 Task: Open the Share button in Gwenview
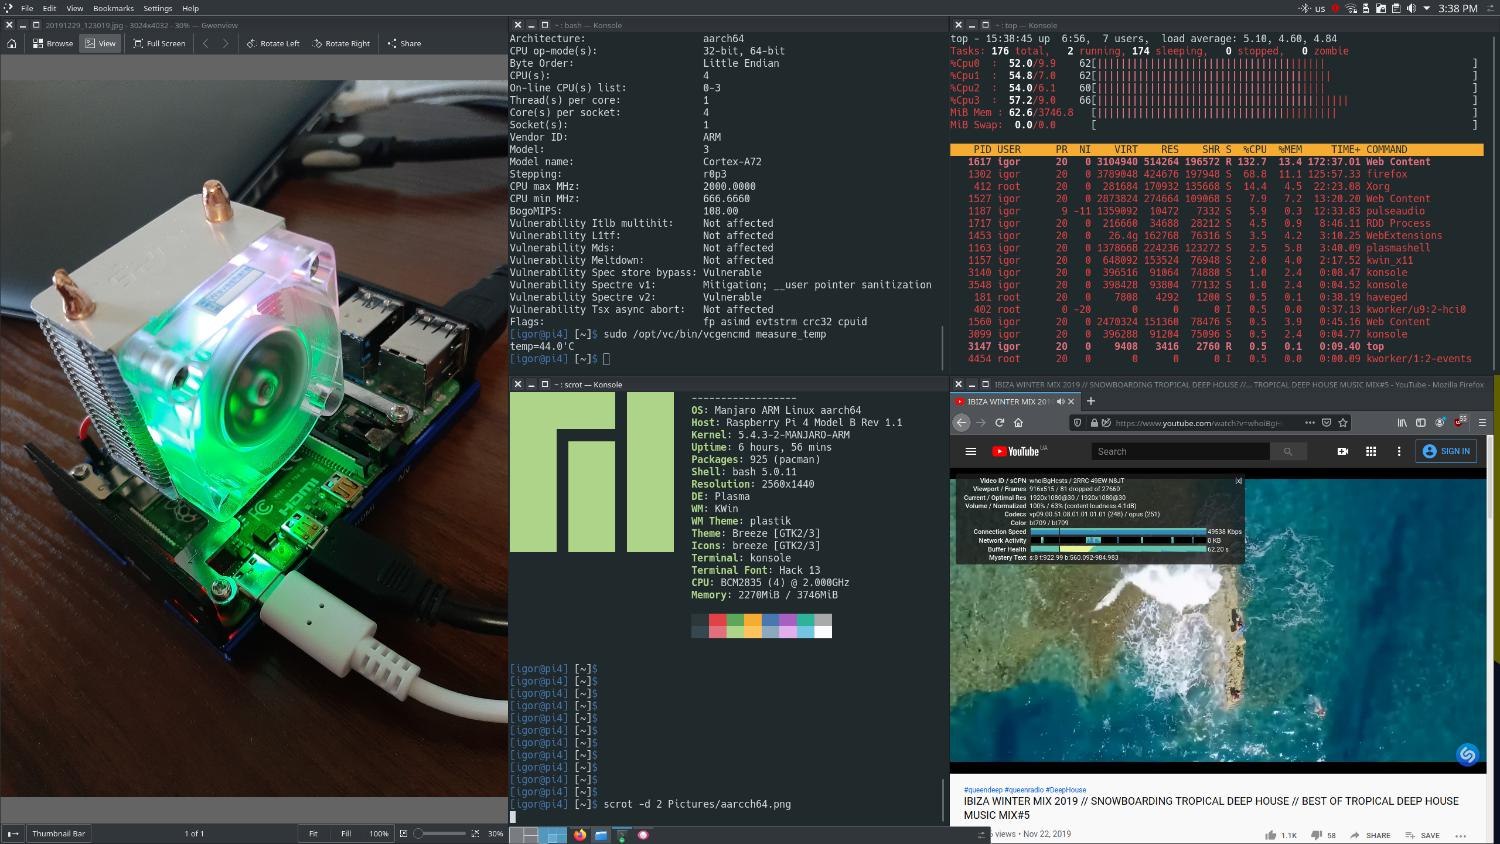click(404, 43)
